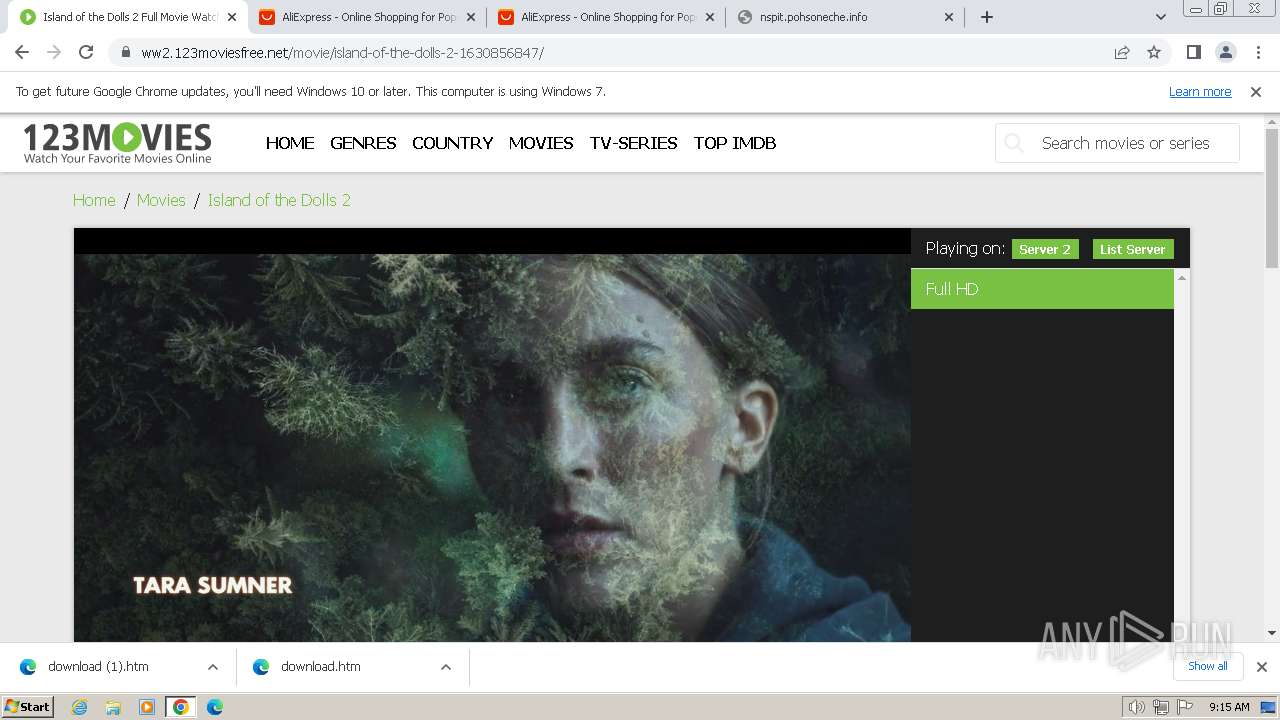1280x720 pixels.
Task: Open the List Server button
Action: [x=1133, y=249]
